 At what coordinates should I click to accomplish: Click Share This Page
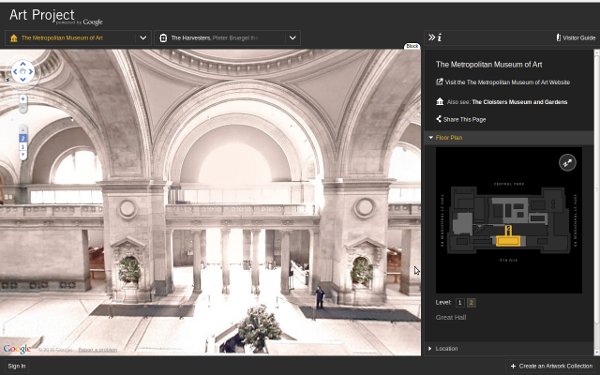[x=465, y=119]
